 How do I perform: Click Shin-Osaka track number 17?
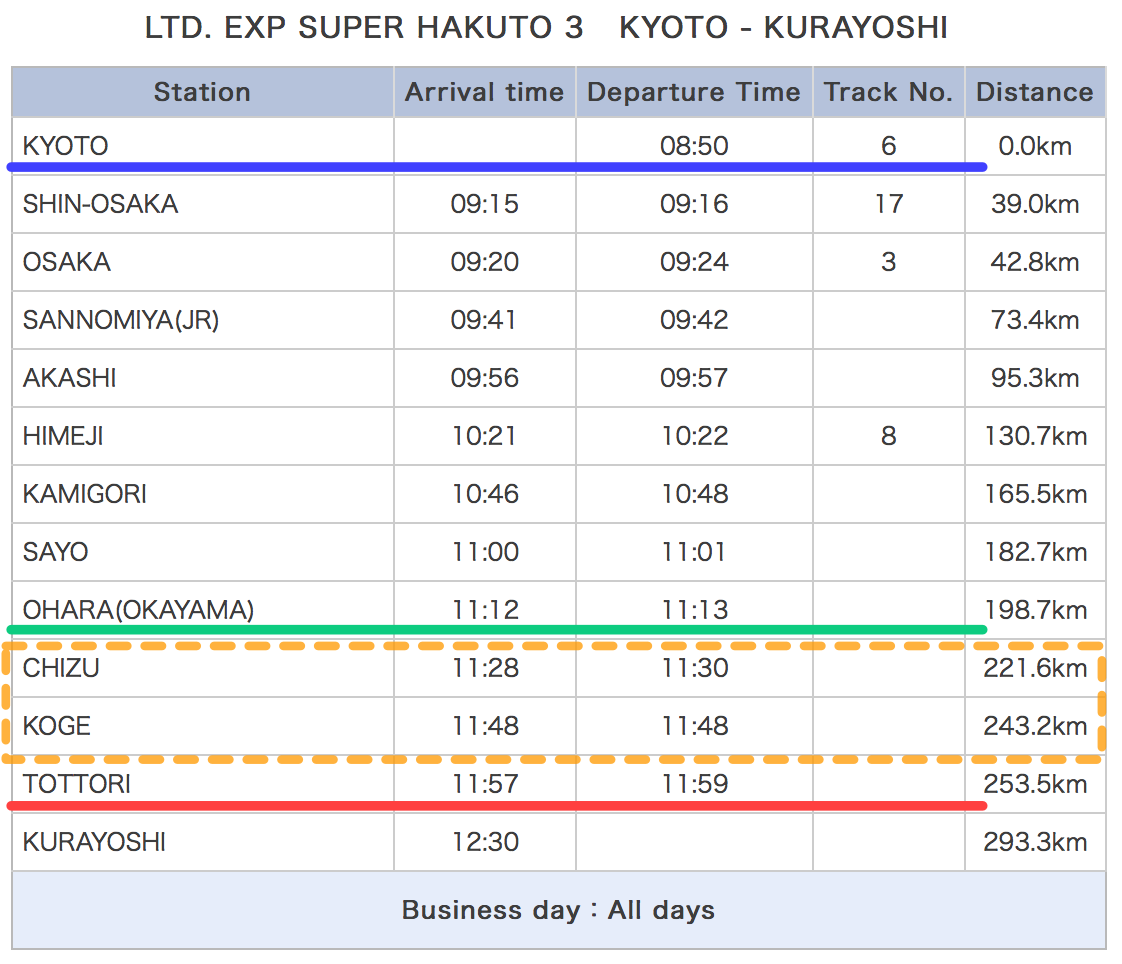[889, 204]
